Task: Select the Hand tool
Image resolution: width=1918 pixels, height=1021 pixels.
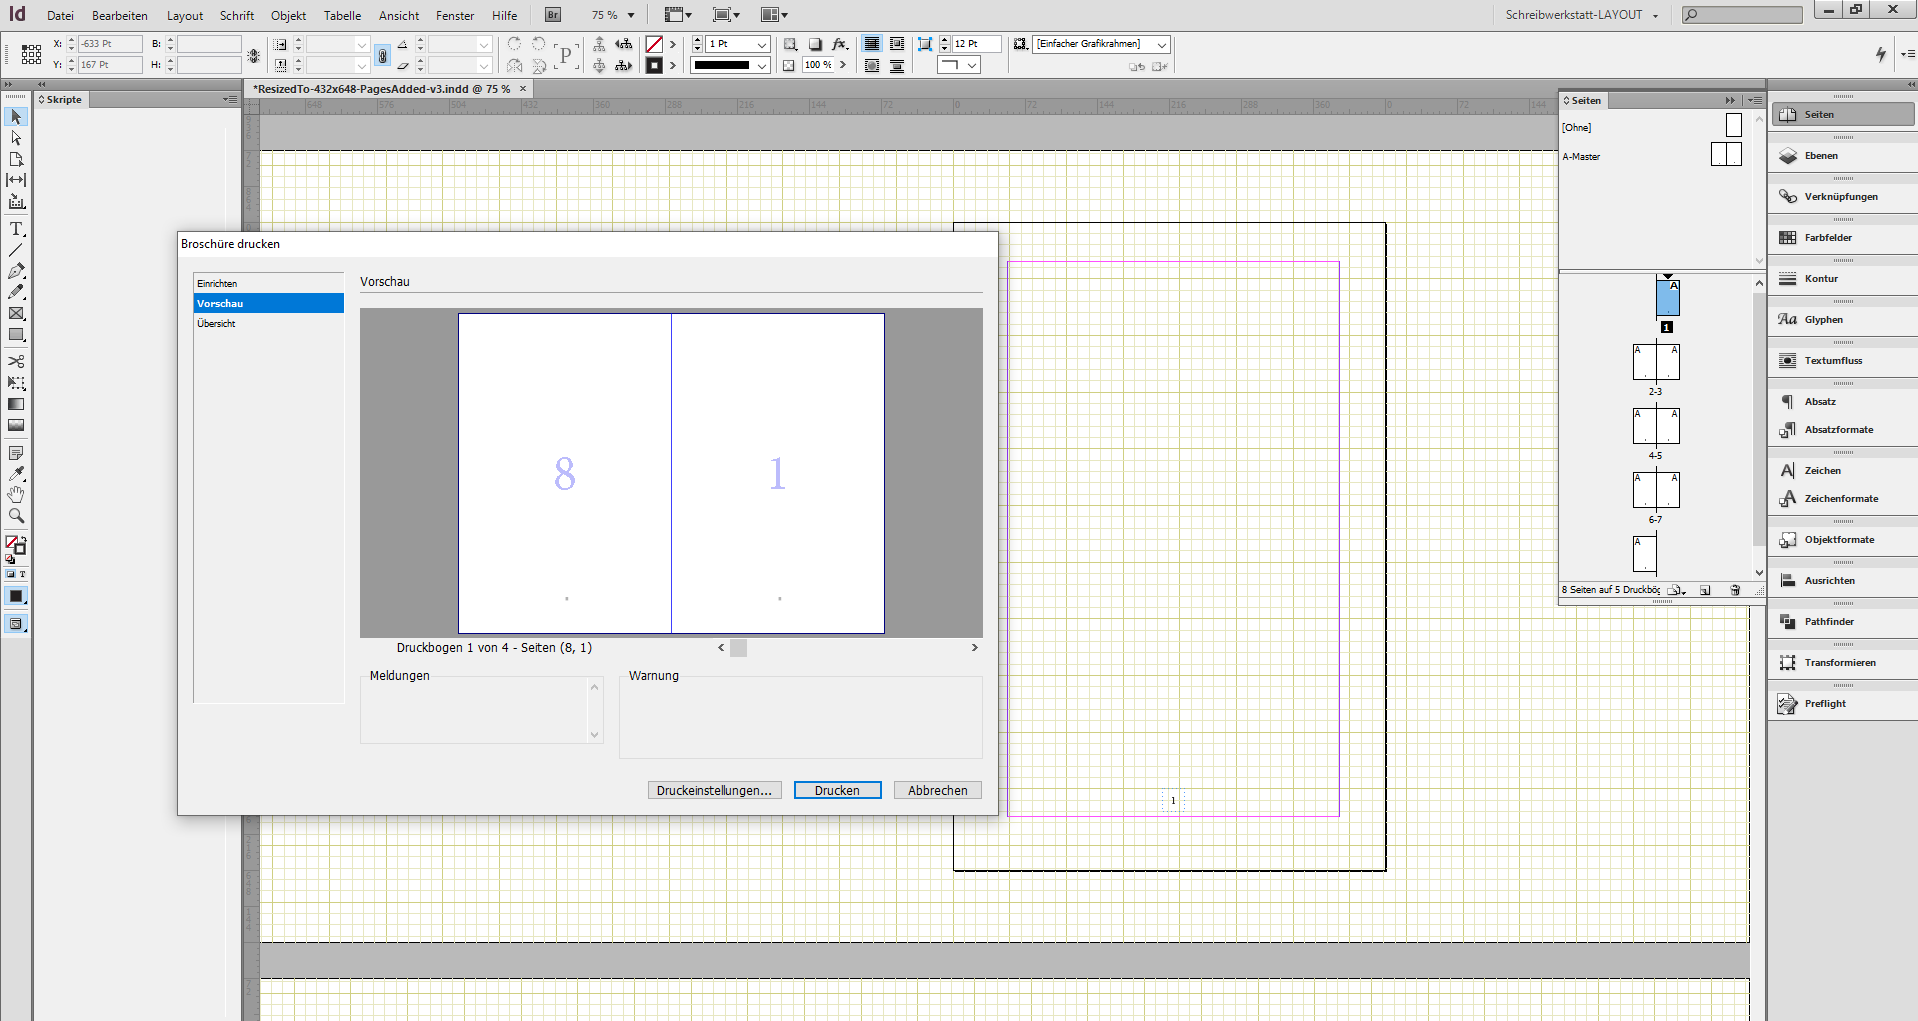Action: (x=16, y=494)
